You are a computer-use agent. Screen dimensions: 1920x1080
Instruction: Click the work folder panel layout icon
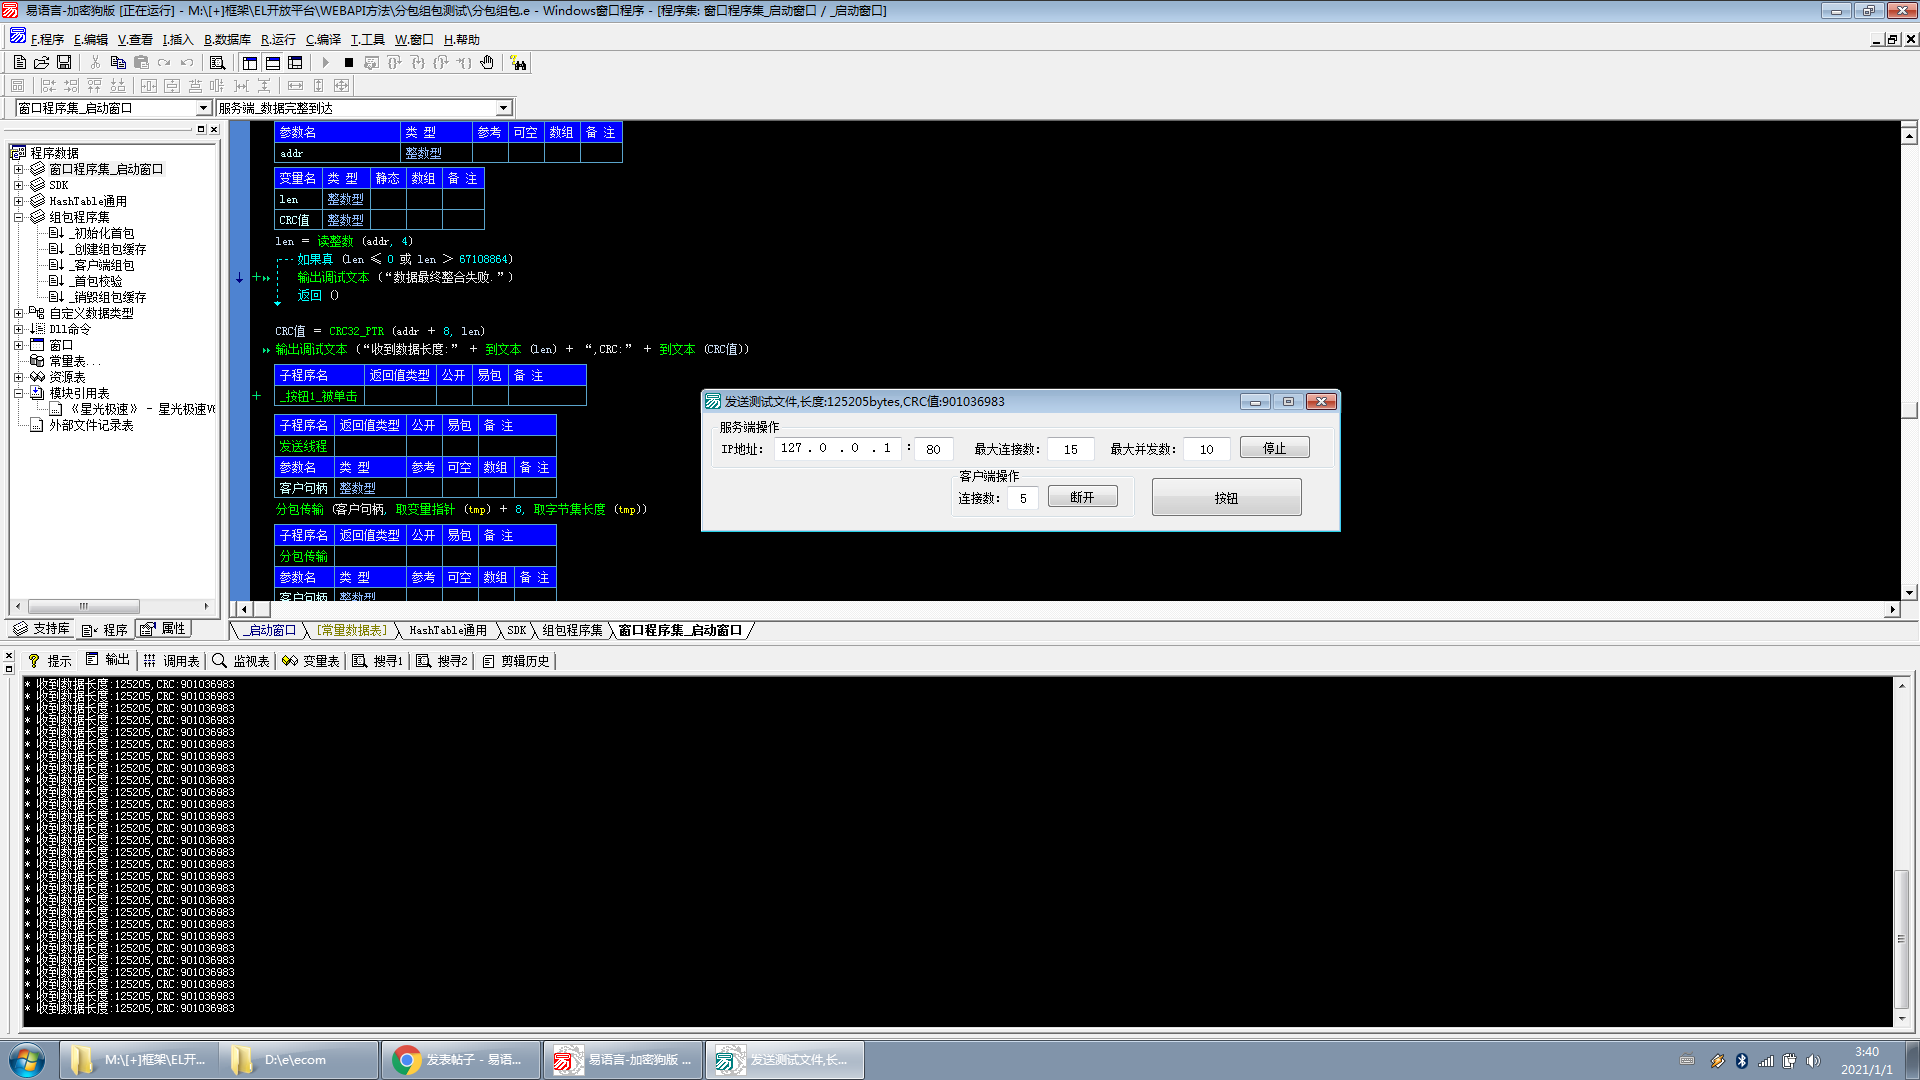(250, 63)
